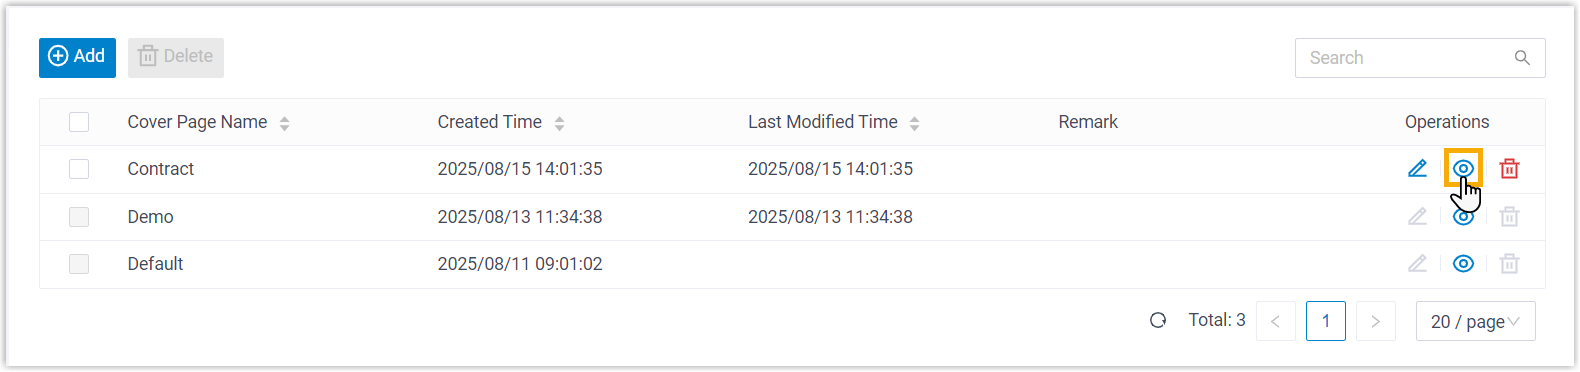The height and width of the screenshot is (372, 1580).
Task: Open the 20 / page dropdown
Action: 1475,321
